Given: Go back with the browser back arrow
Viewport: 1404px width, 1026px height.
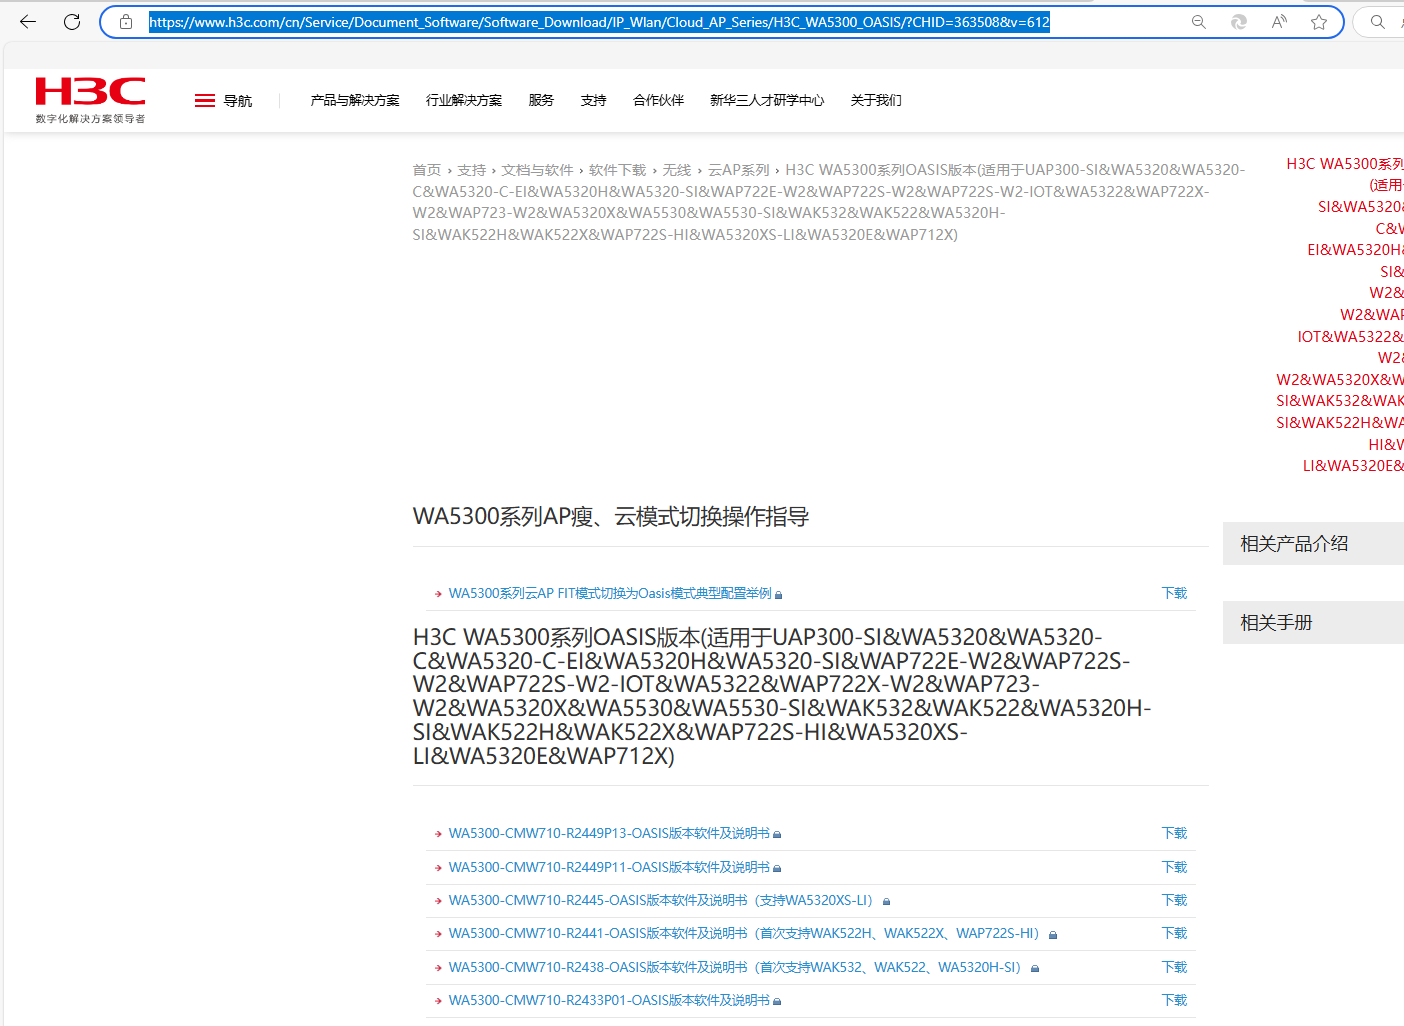Looking at the screenshot, I should (x=28, y=21).
